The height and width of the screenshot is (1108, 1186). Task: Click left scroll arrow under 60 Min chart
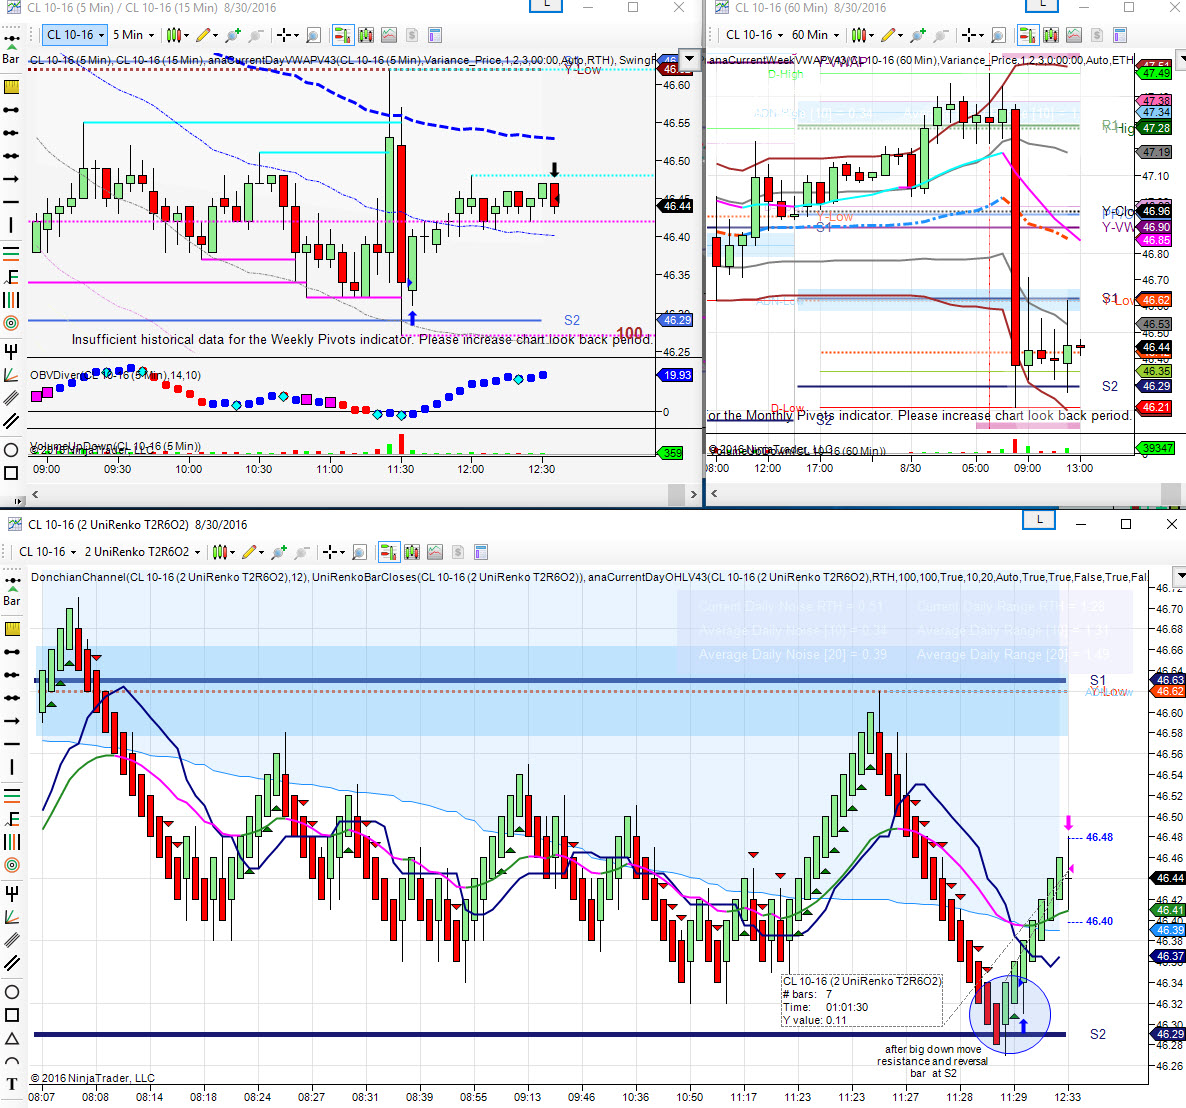point(714,495)
